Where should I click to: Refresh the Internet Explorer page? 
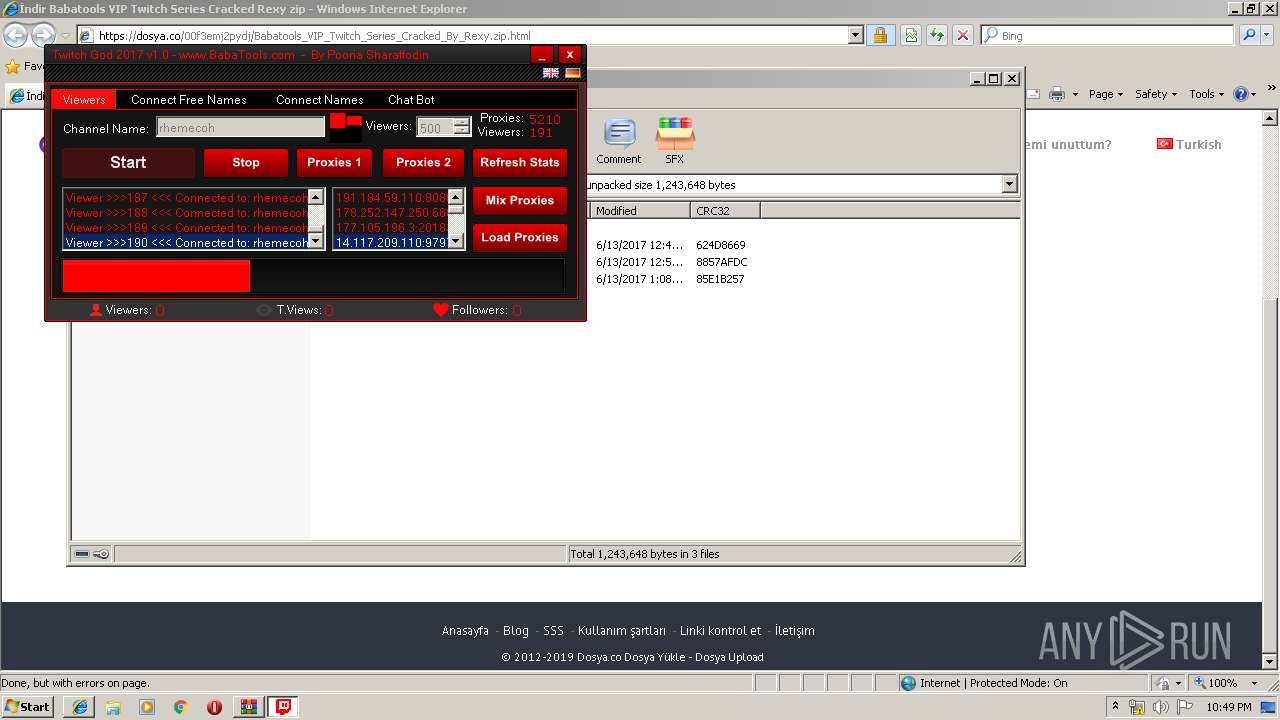tap(937, 35)
